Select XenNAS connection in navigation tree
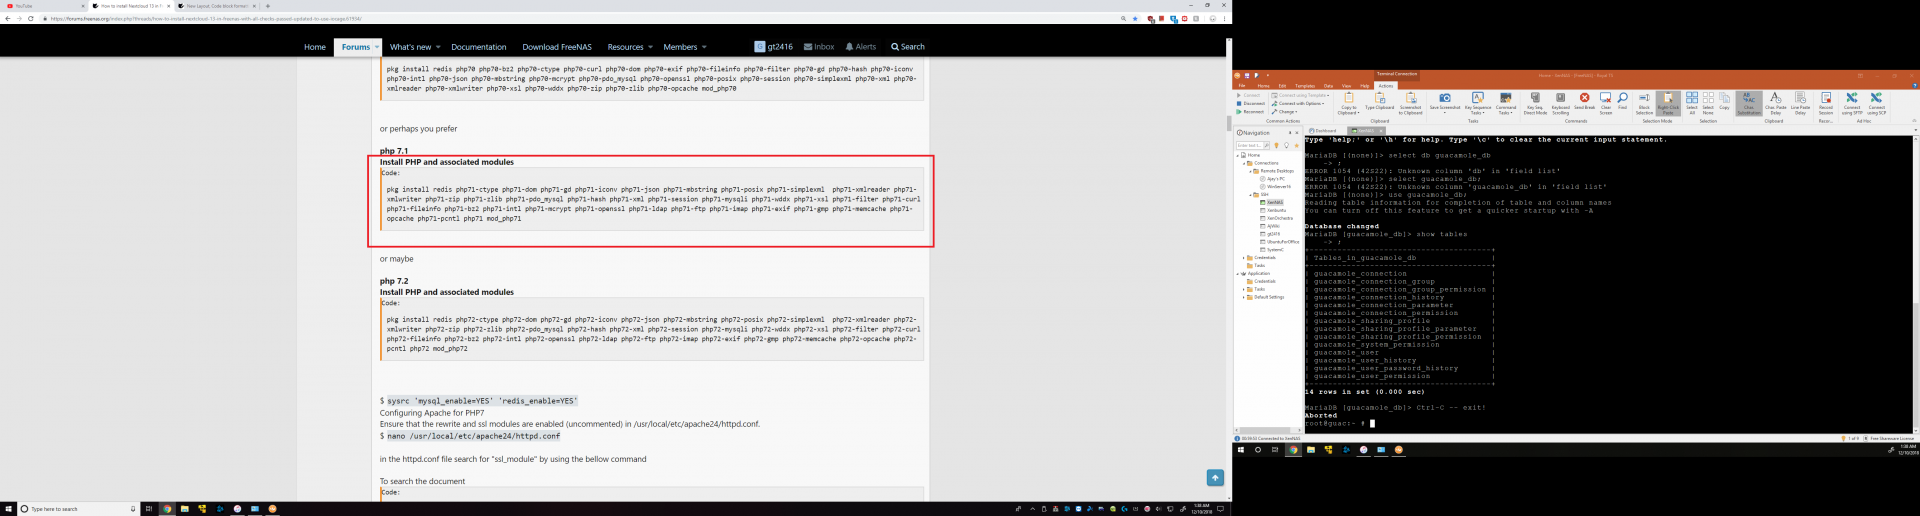This screenshot has height=516, width=1920. tap(1274, 202)
